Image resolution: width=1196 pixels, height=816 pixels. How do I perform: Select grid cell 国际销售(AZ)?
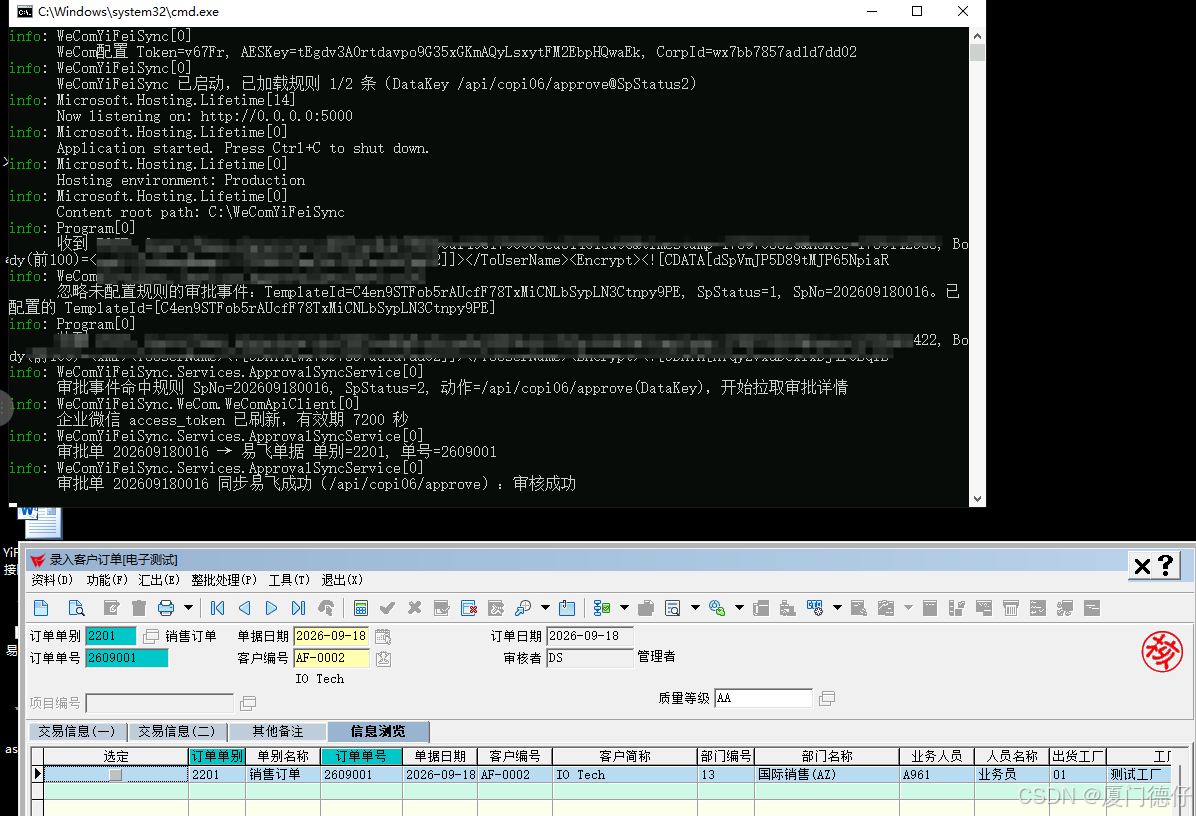click(827, 775)
